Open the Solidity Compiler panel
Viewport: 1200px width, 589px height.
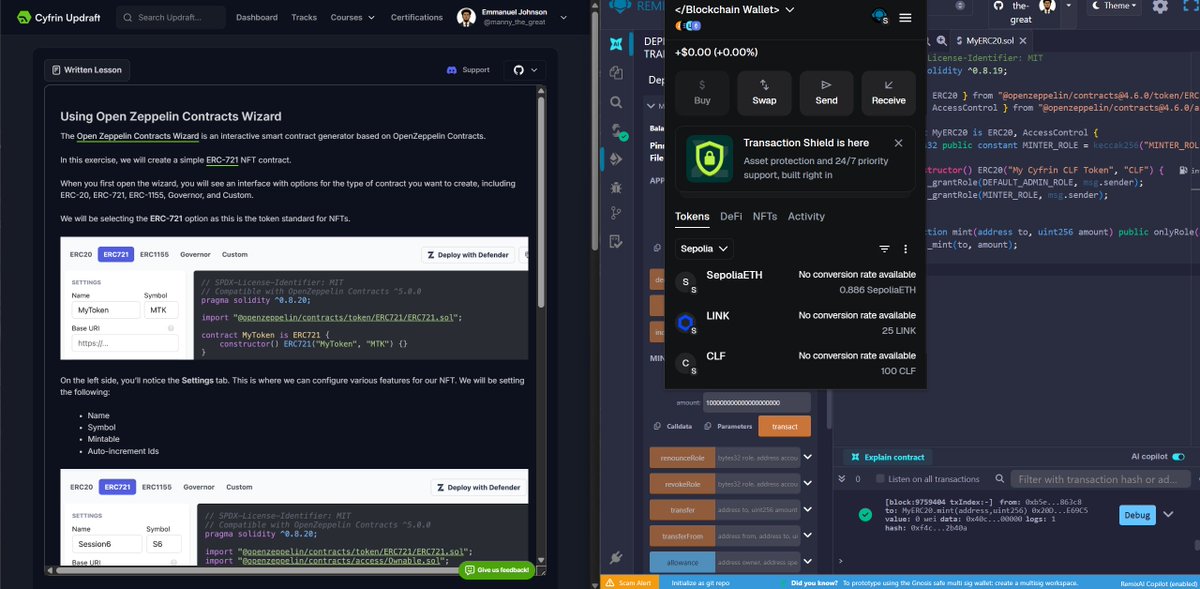pyautogui.click(x=614, y=130)
